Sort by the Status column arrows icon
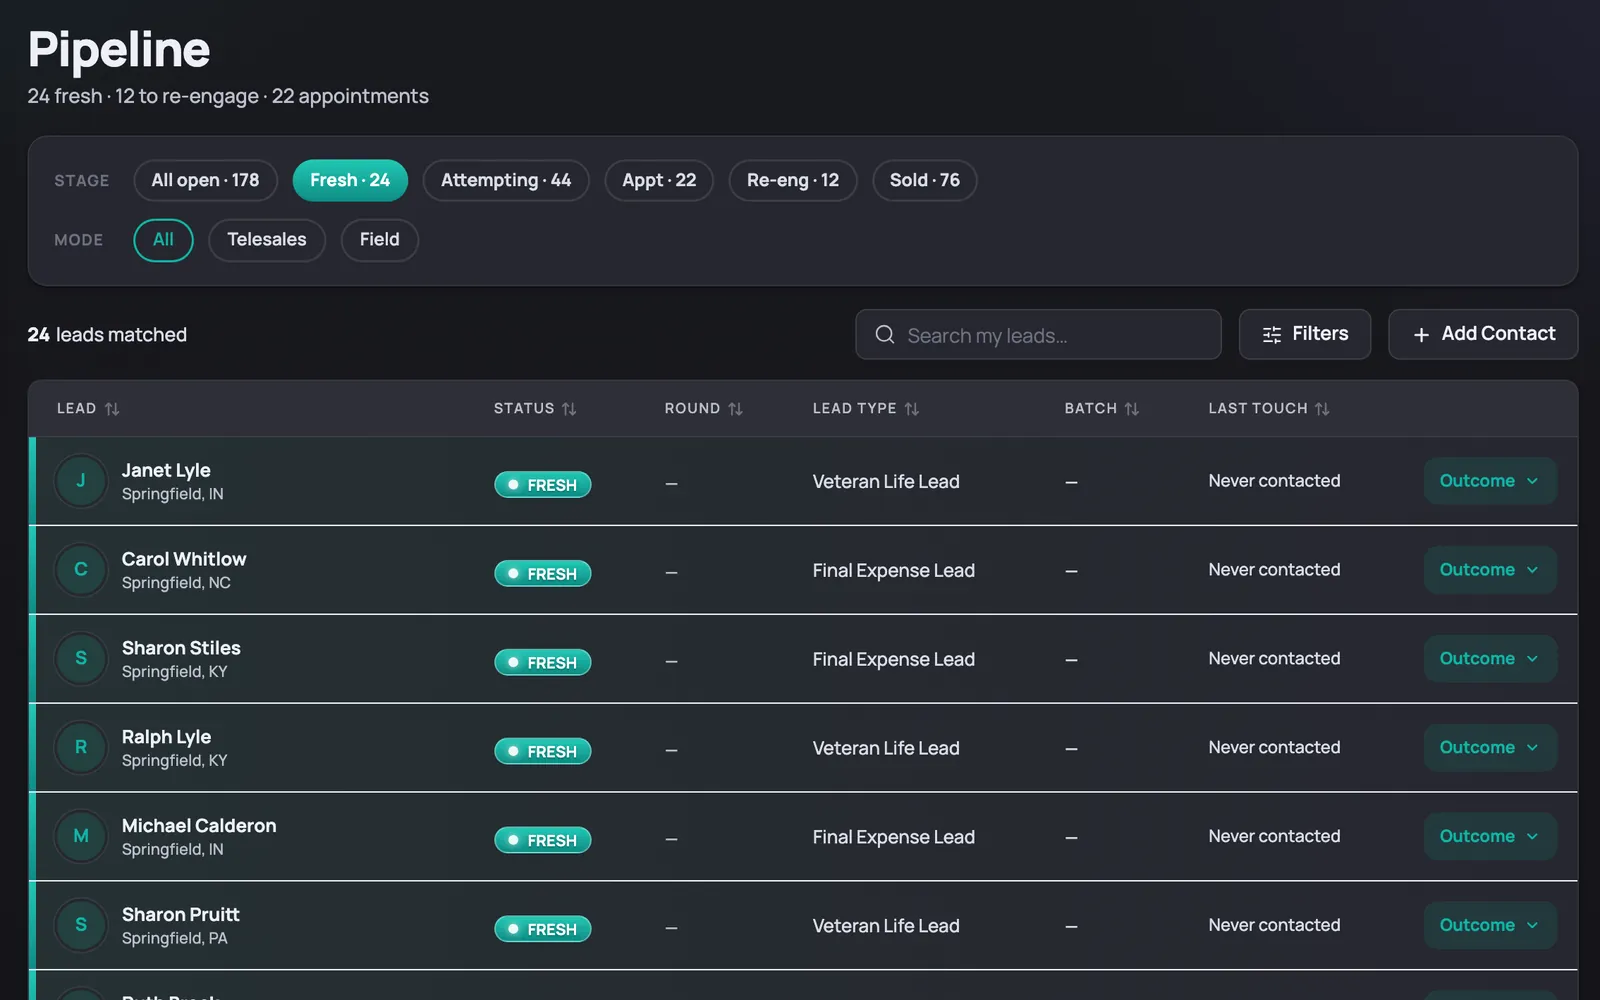Viewport: 1600px width, 1000px height. click(x=569, y=409)
